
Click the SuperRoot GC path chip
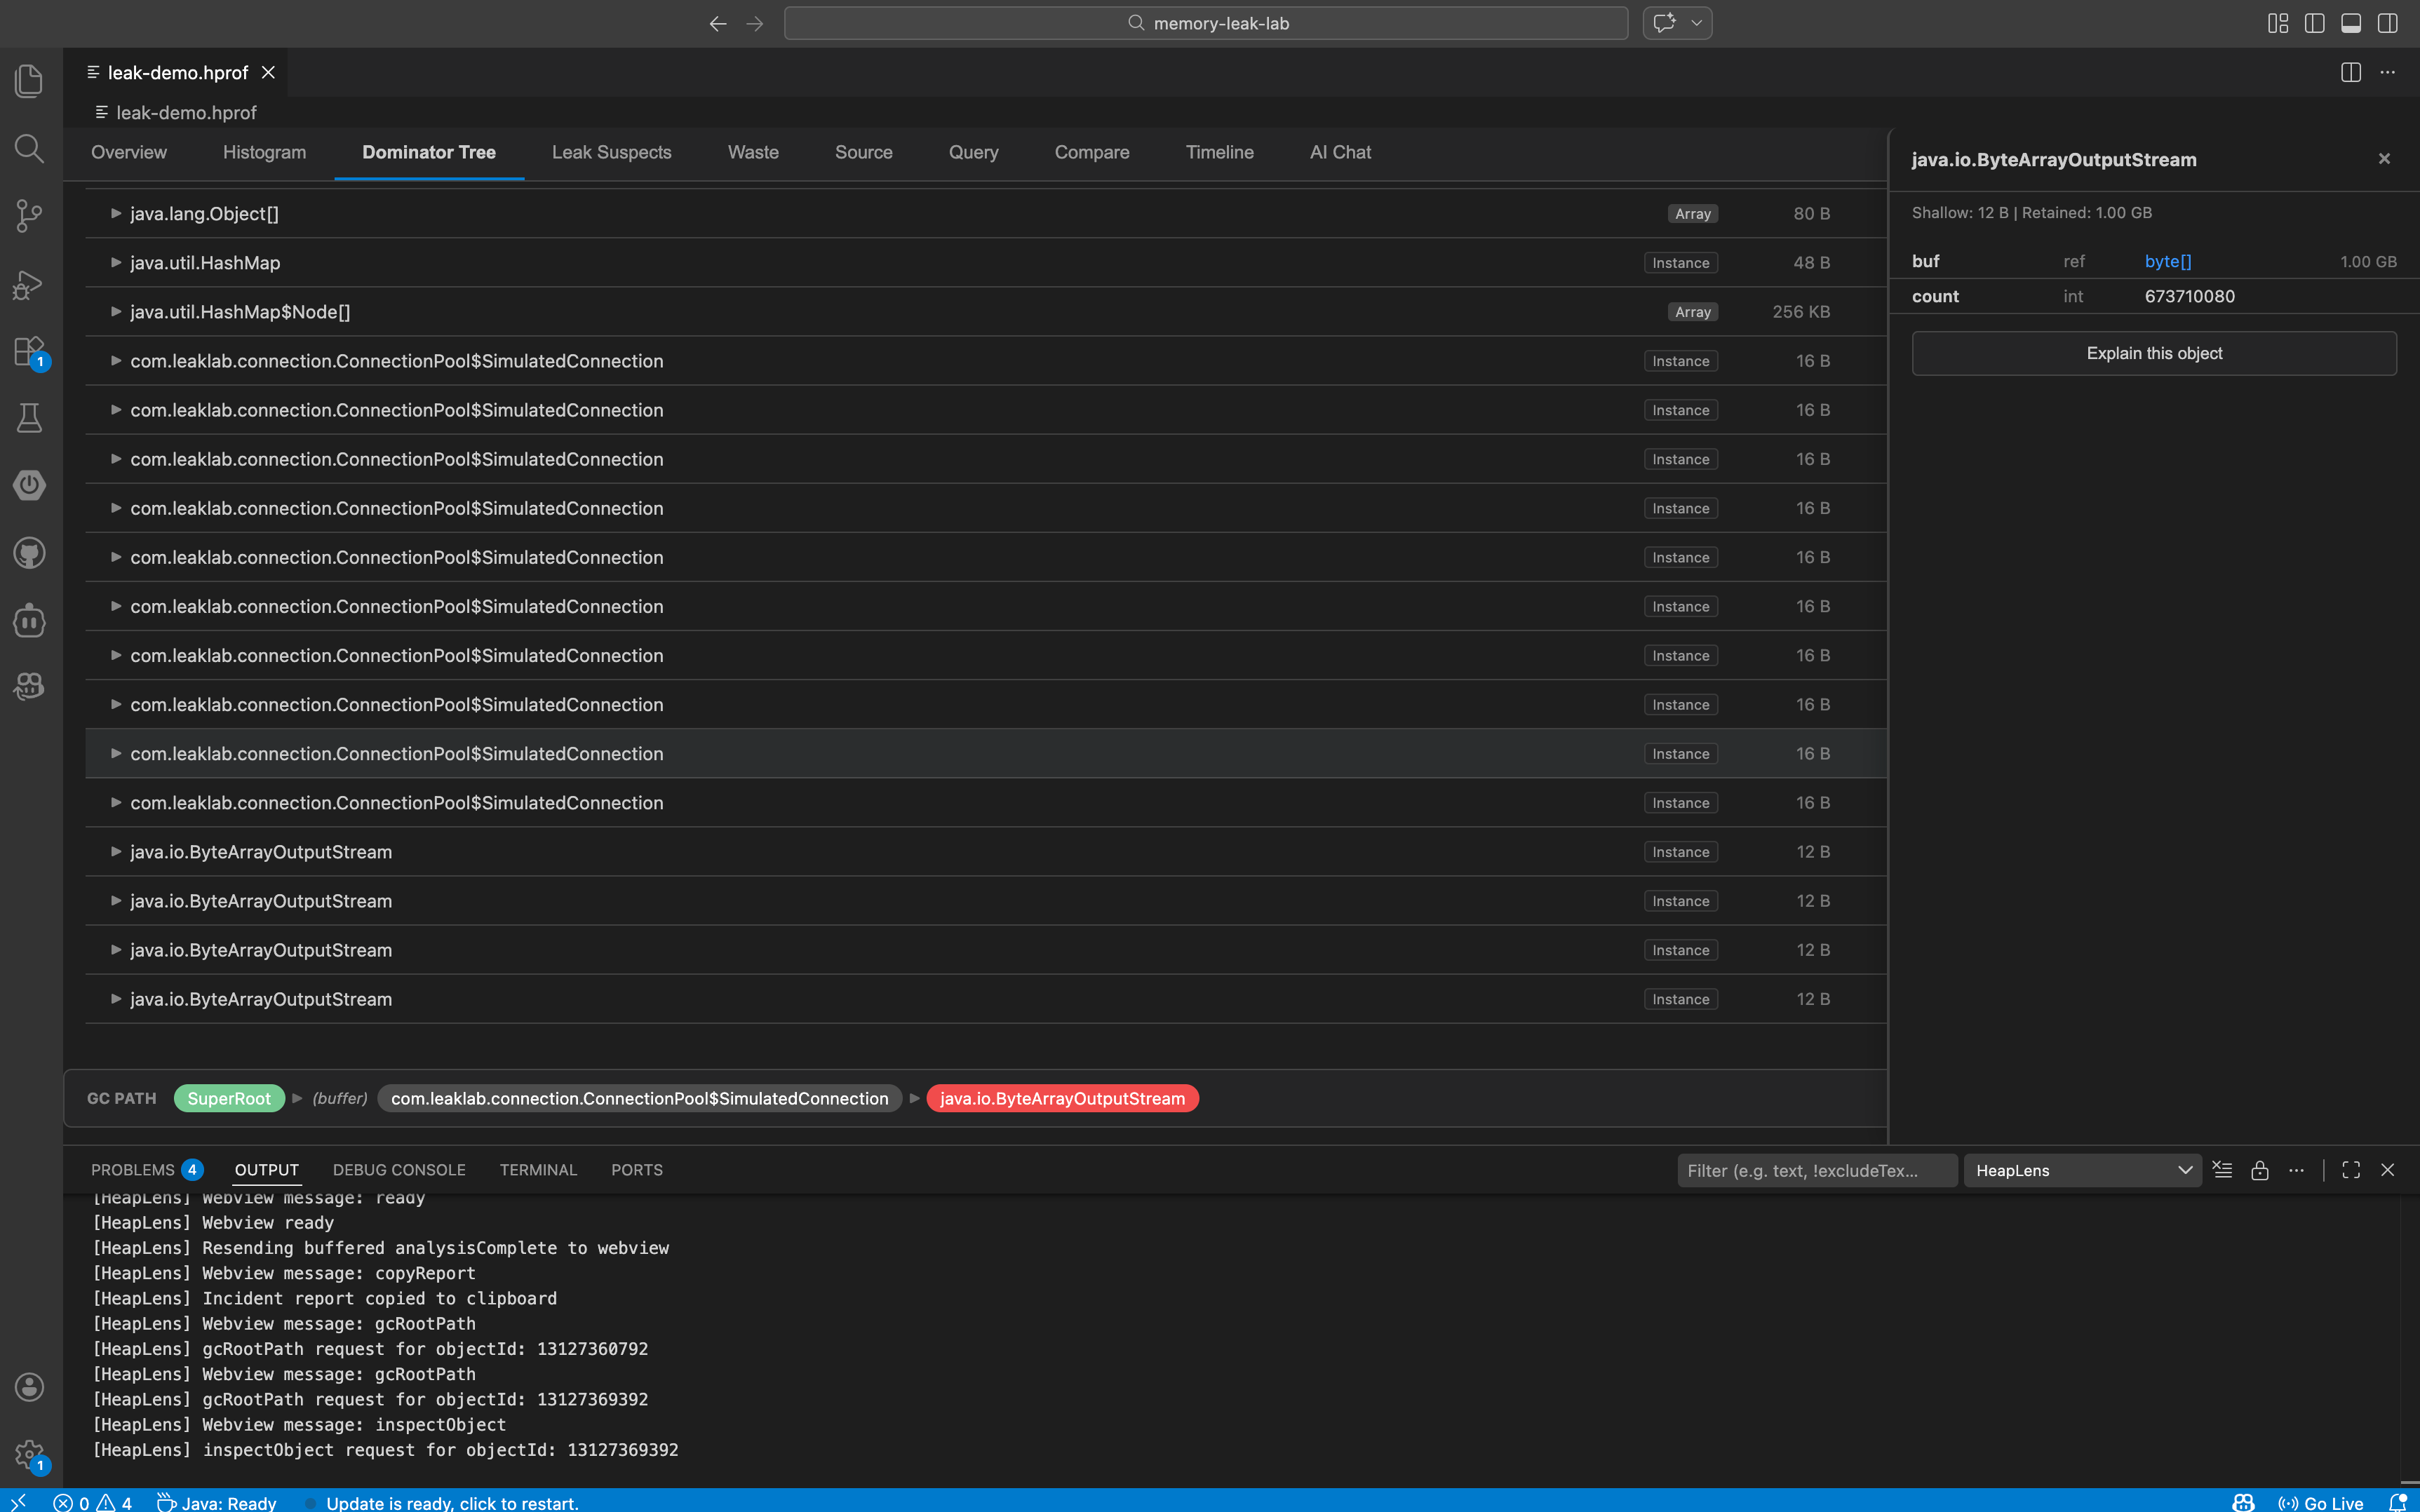click(229, 1098)
